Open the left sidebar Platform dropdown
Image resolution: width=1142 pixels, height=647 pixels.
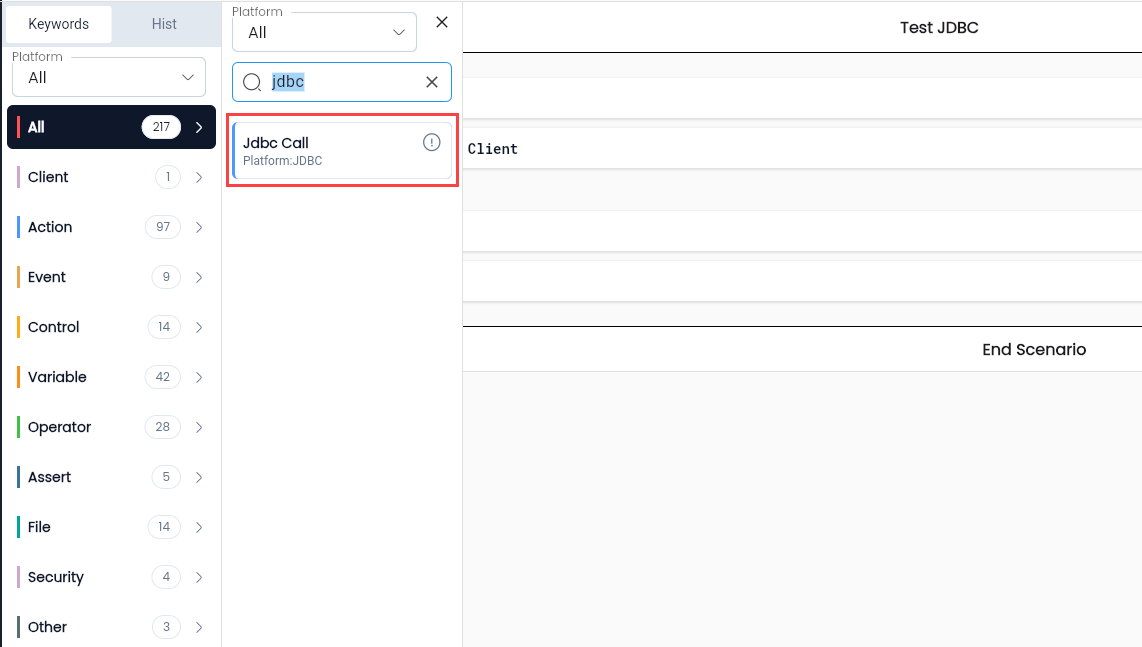tap(109, 77)
